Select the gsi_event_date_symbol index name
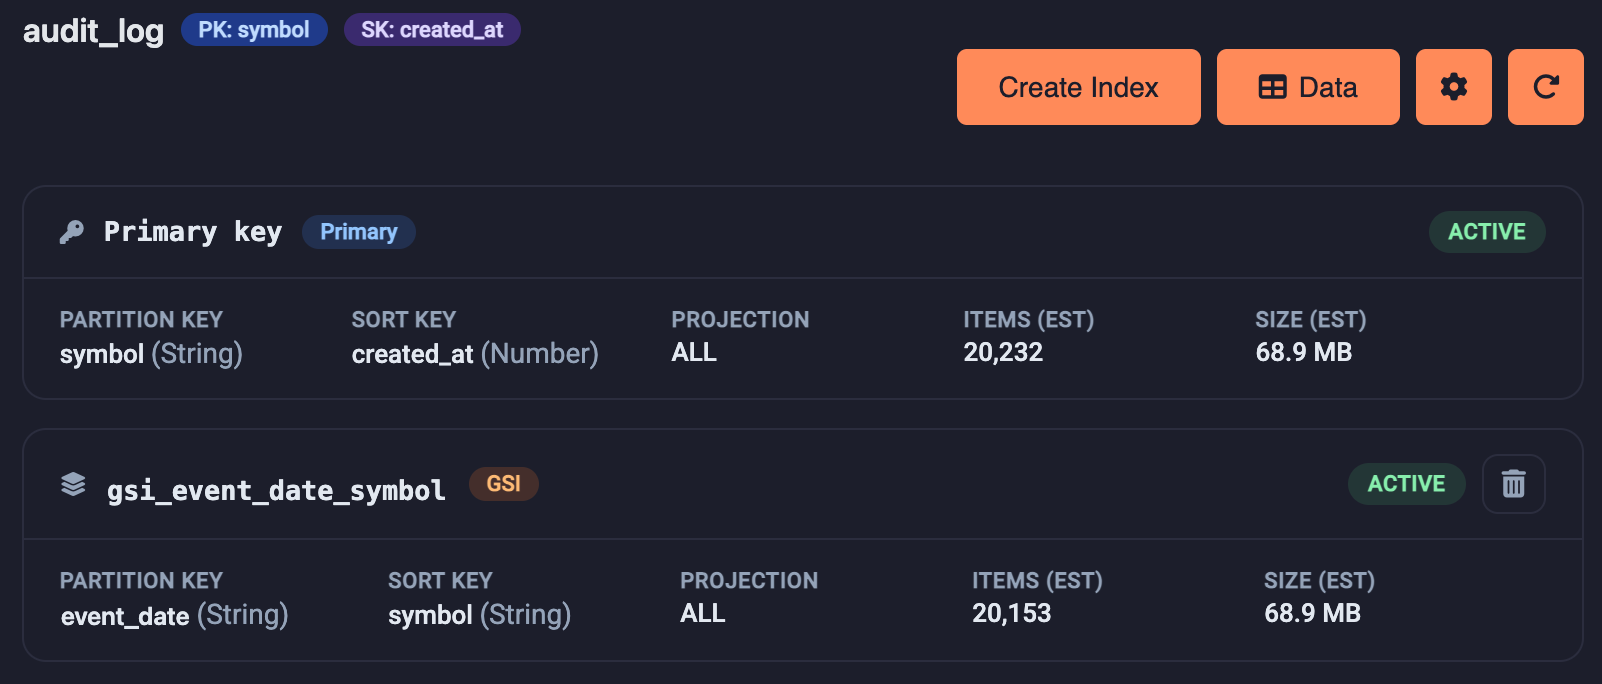 coord(276,490)
